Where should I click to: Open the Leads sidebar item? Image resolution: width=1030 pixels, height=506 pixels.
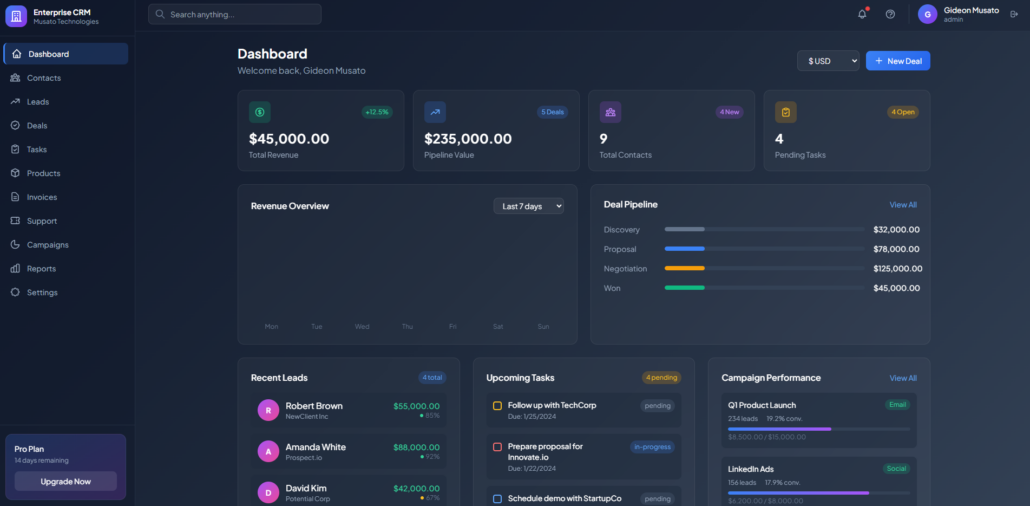[66, 102]
